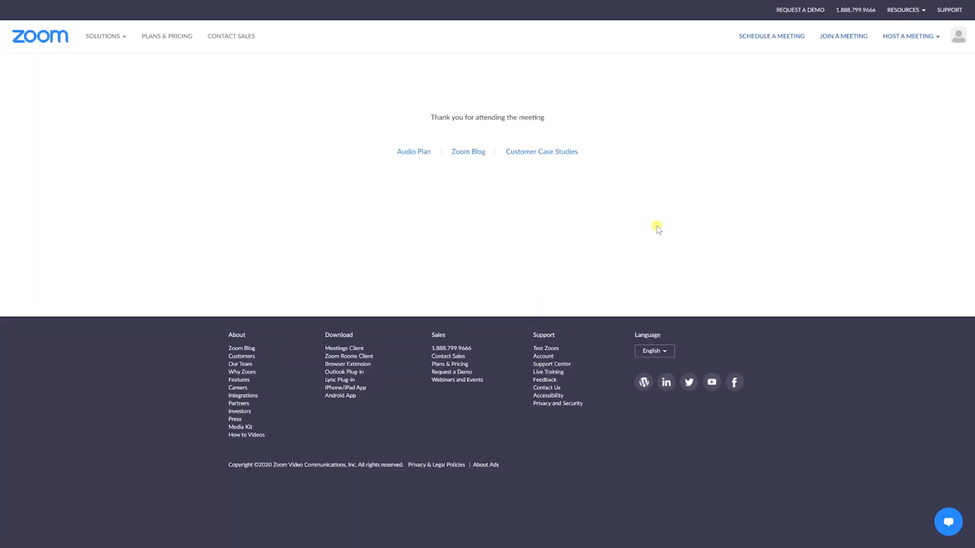Open the Press footer link
The width and height of the screenshot is (975, 548).
tap(235, 419)
